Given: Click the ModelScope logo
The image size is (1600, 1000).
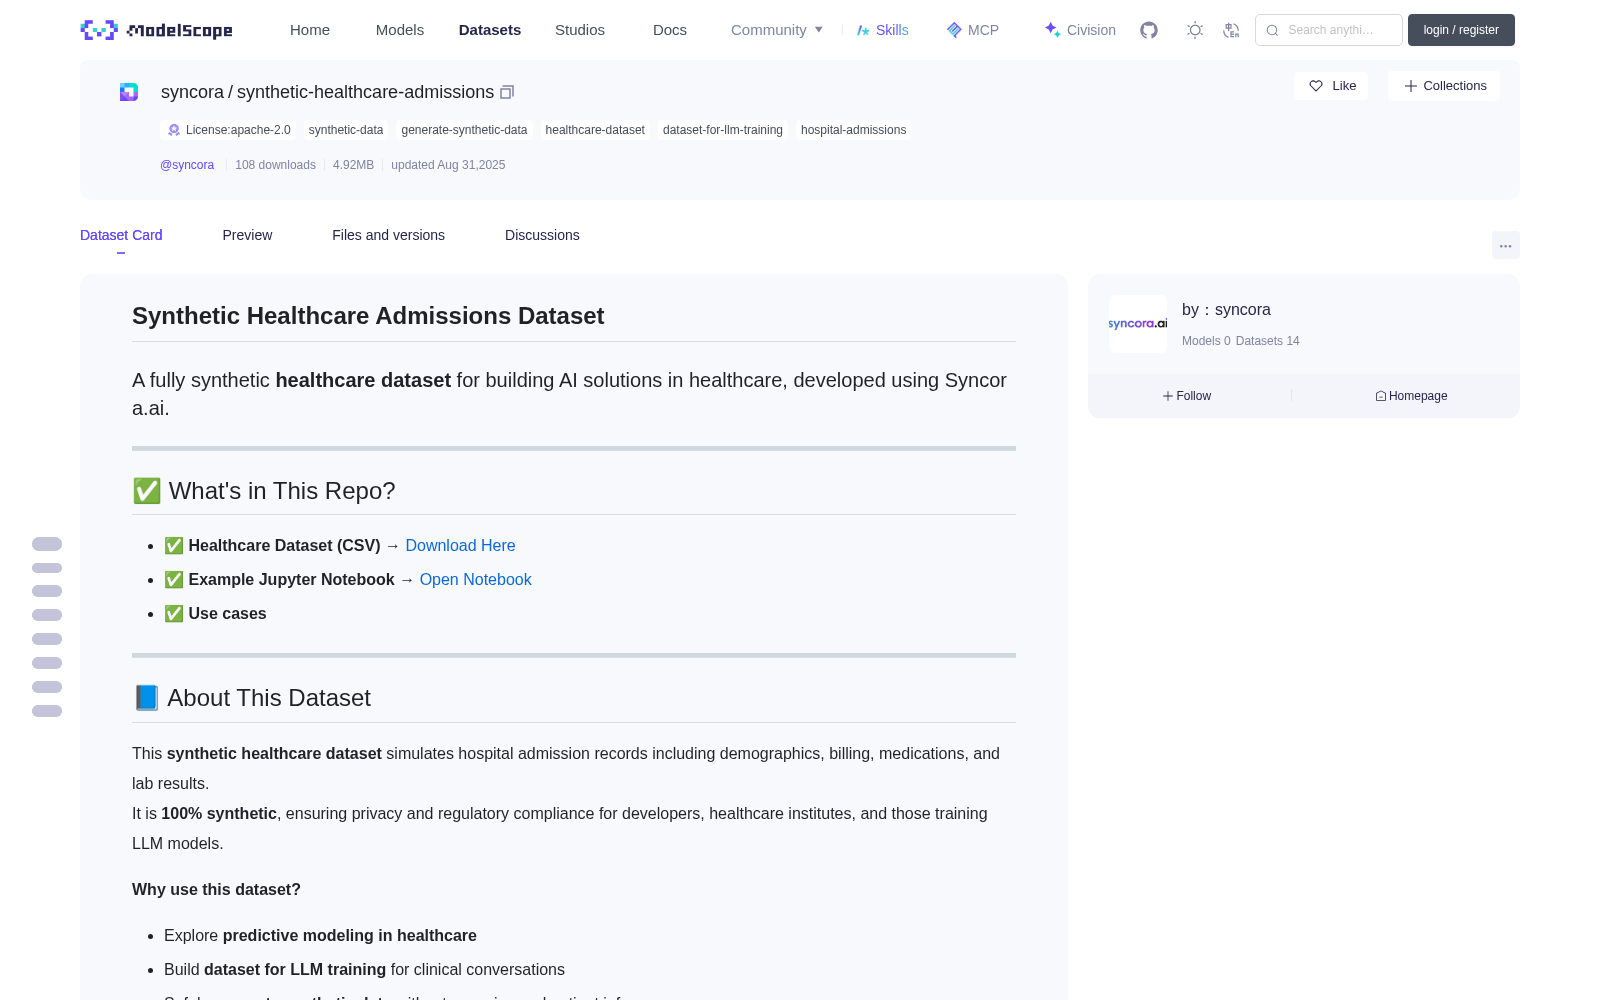Looking at the screenshot, I should pos(156,30).
